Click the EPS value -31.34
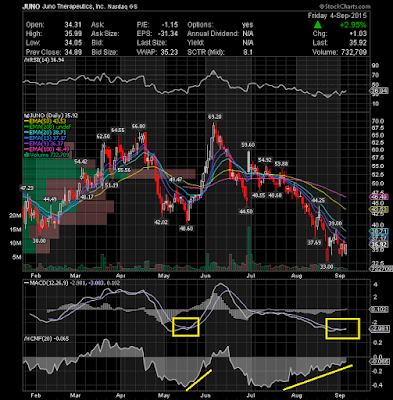 [x=168, y=34]
